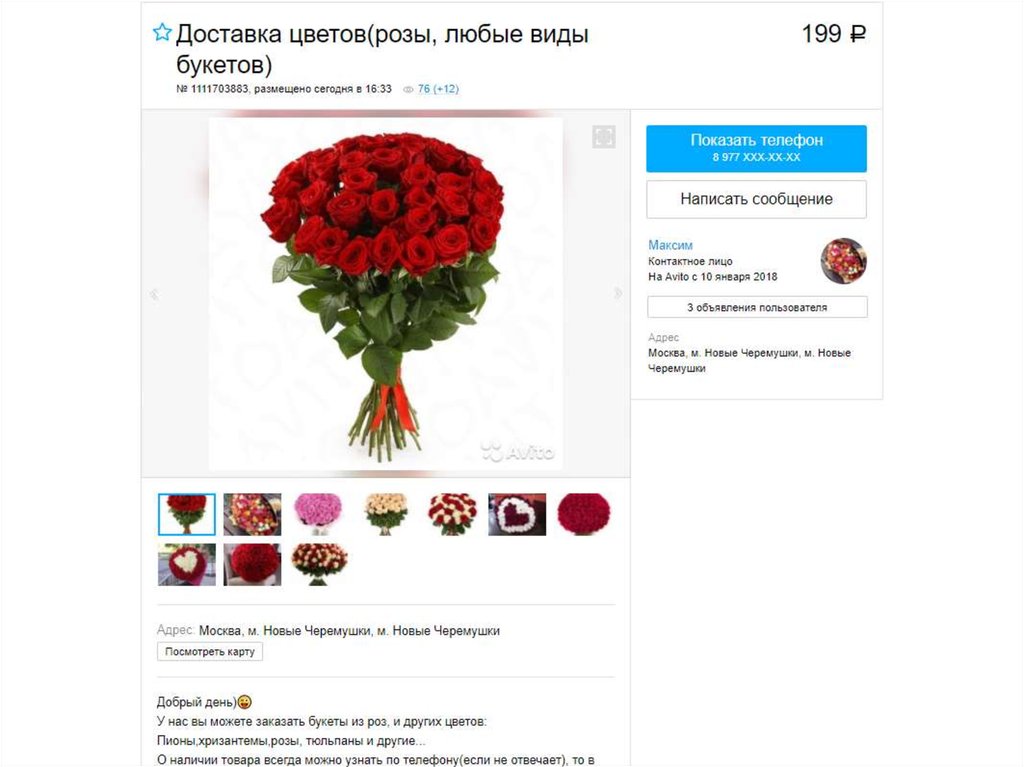Click main red roses bouquet image

(385, 294)
